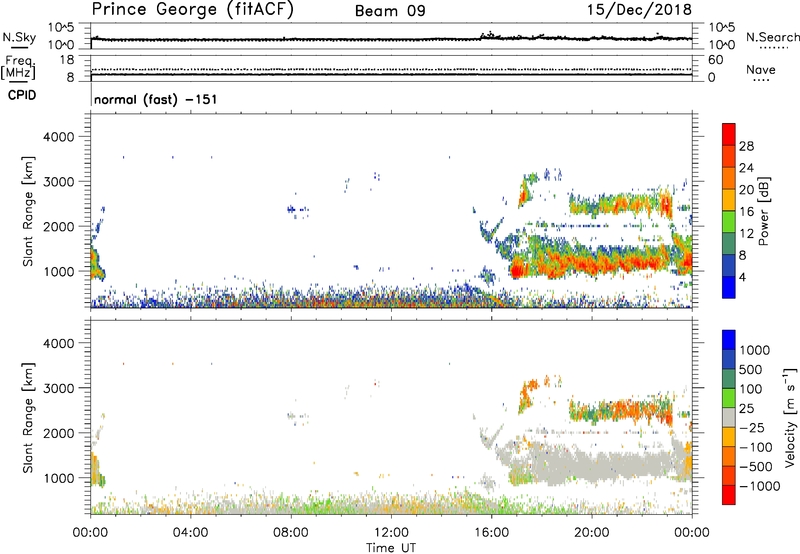Pick the top blue velocity segment above 1000
The height and width of the screenshot is (554, 800).
coord(729,340)
